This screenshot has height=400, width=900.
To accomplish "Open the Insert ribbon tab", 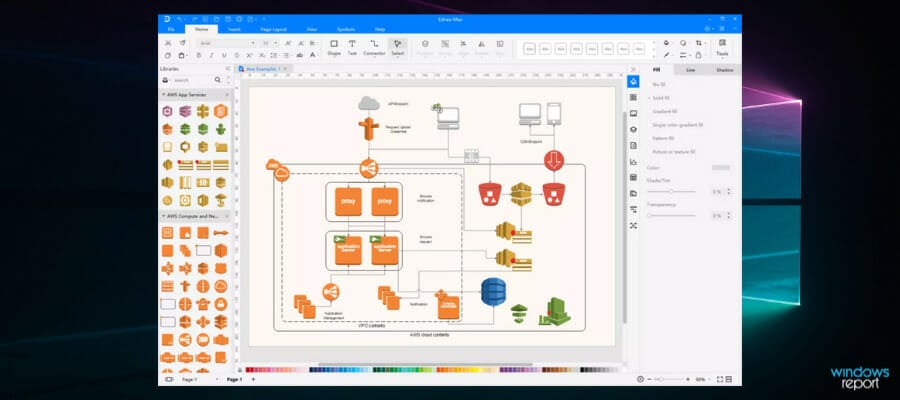I will coord(234,29).
